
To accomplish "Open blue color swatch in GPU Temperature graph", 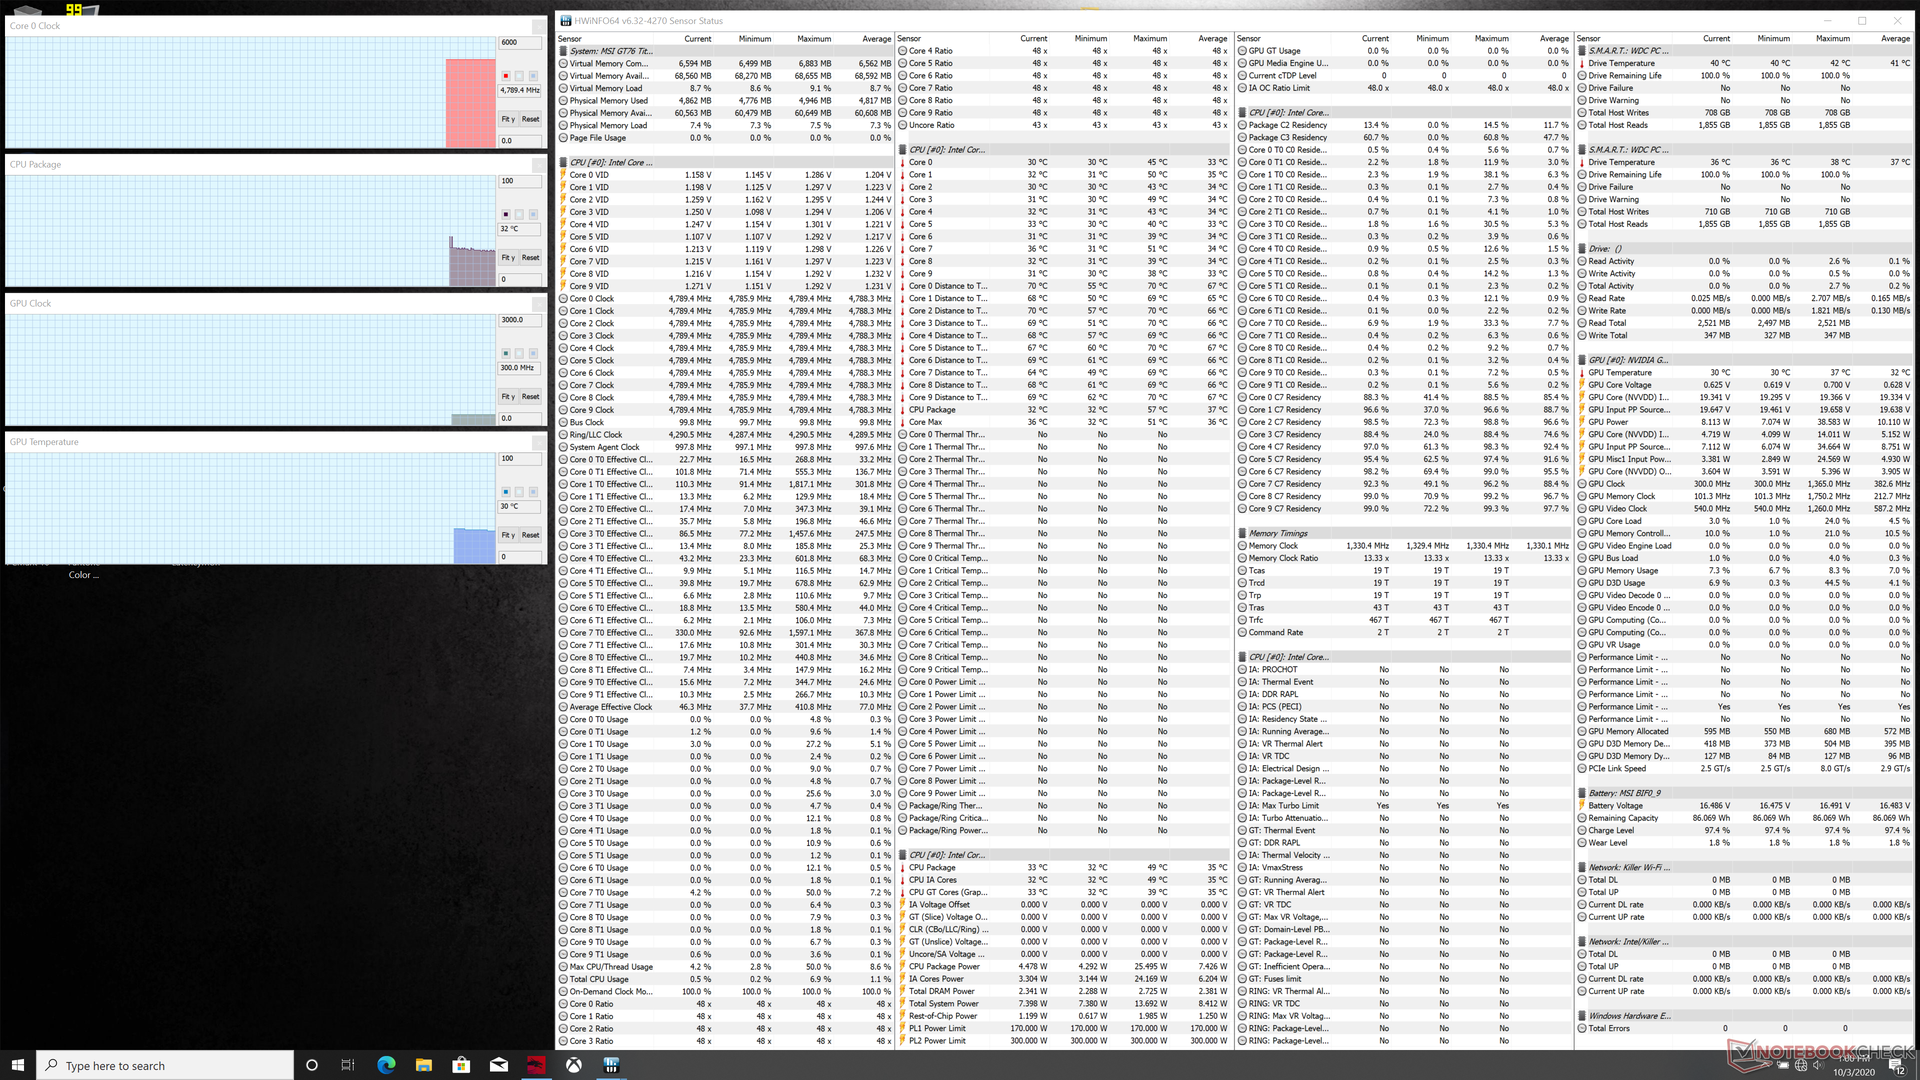I will [506, 492].
